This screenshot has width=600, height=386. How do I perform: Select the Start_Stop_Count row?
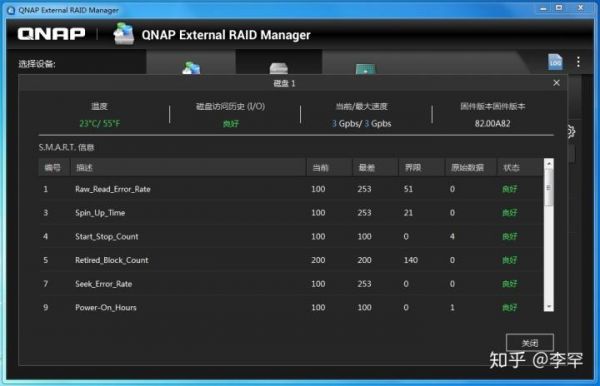click(291, 236)
